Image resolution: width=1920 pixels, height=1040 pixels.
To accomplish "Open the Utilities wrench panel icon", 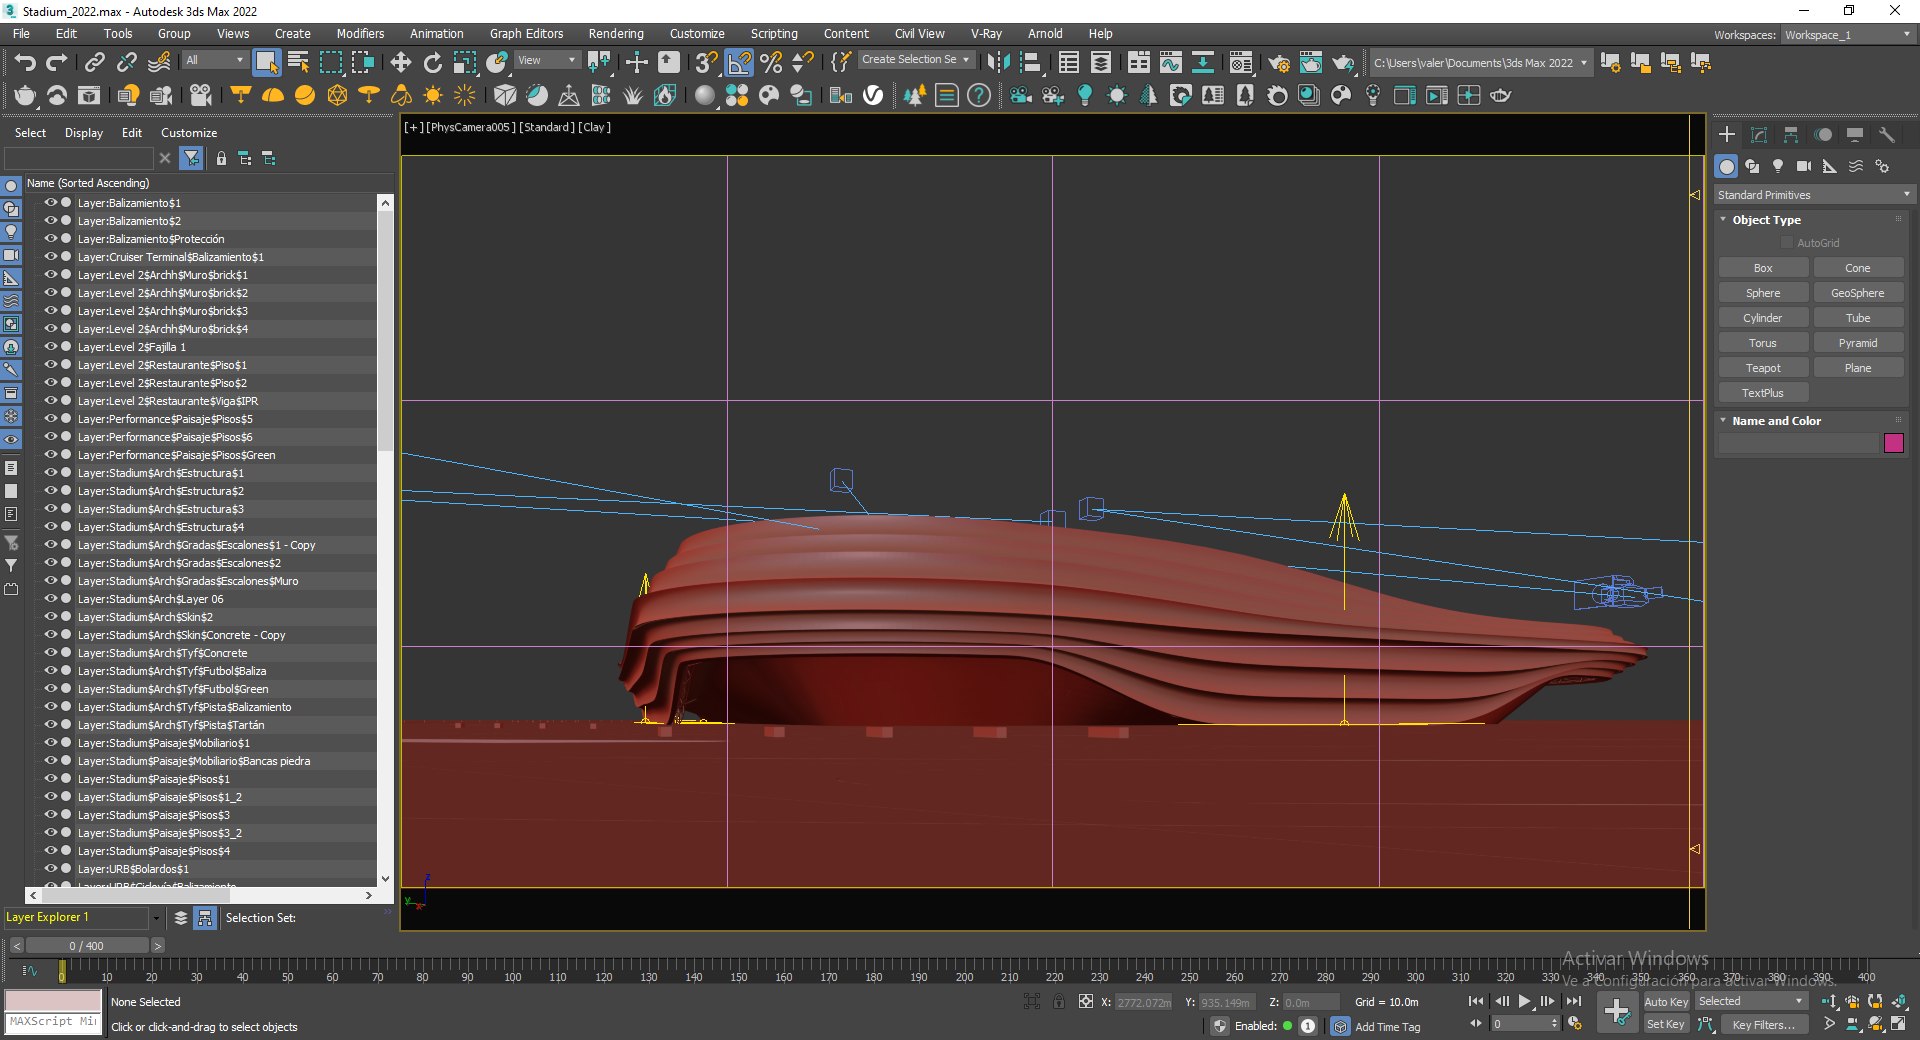I will pos(1887,134).
